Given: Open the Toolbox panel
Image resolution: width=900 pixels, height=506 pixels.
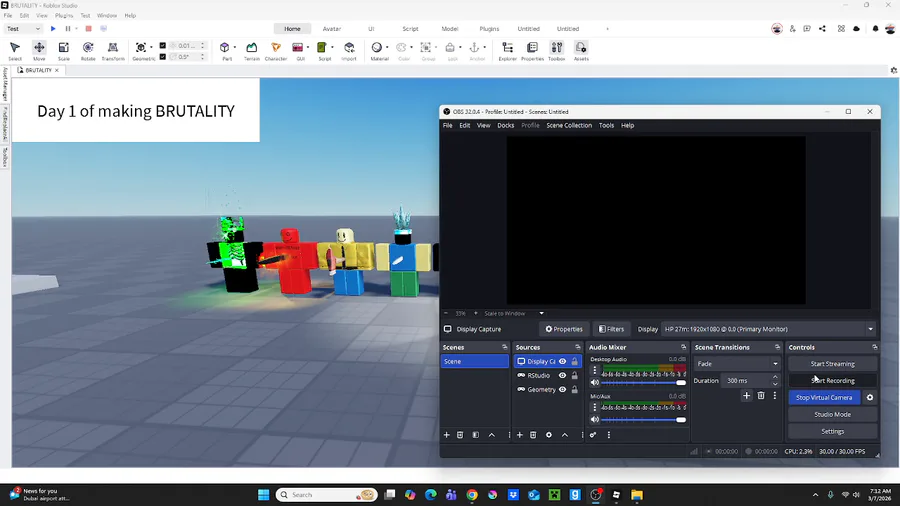Looking at the screenshot, I should click(557, 50).
